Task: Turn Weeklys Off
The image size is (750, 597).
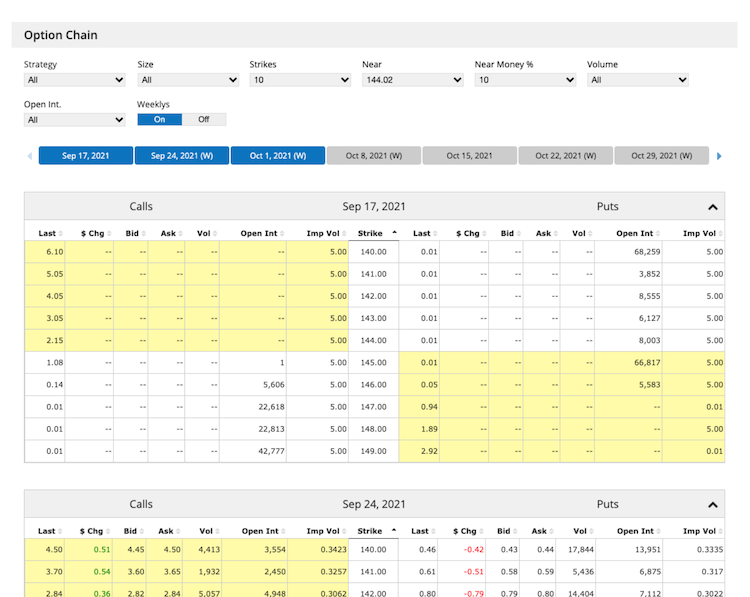Action: tap(204, 119)
